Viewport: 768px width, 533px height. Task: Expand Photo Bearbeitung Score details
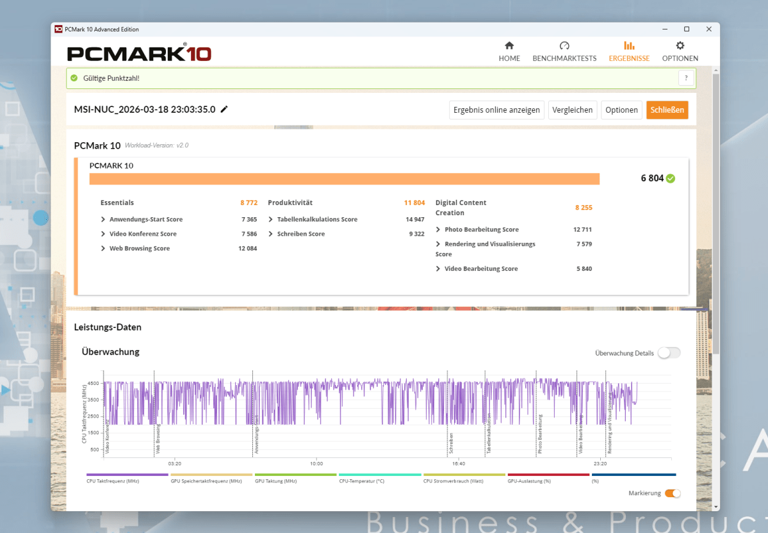[438, 230]
